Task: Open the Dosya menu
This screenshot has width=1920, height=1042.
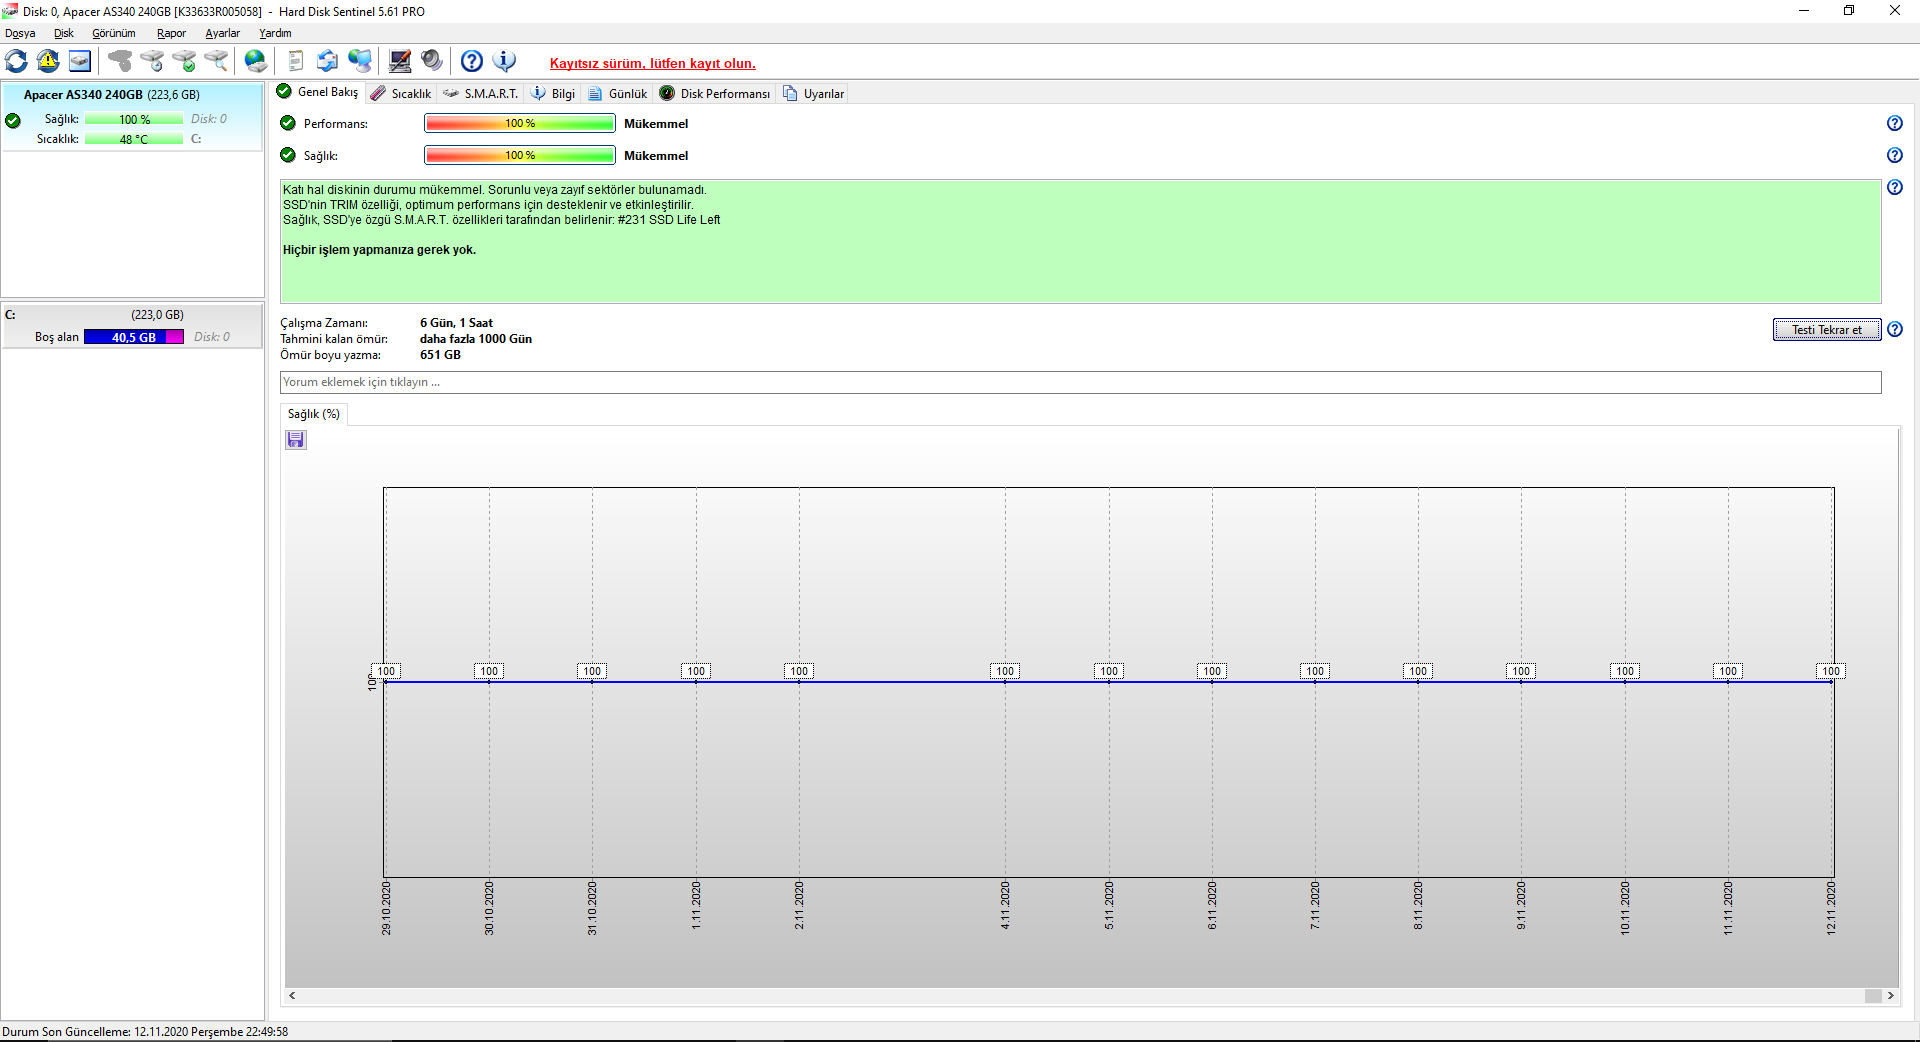Action: point(20,33)
